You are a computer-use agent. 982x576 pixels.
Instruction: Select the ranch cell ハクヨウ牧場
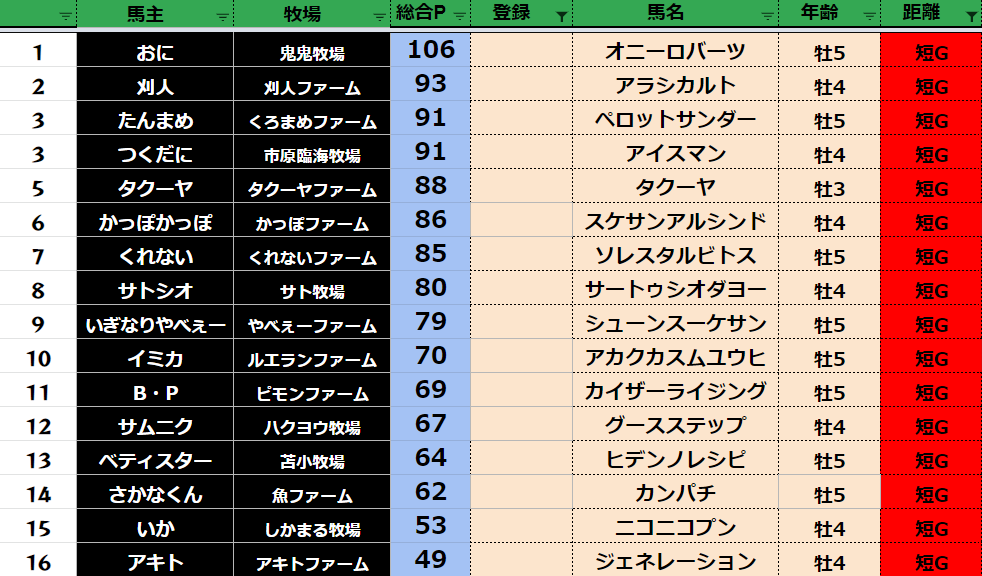pyautogui.click(x=311, y=428)
